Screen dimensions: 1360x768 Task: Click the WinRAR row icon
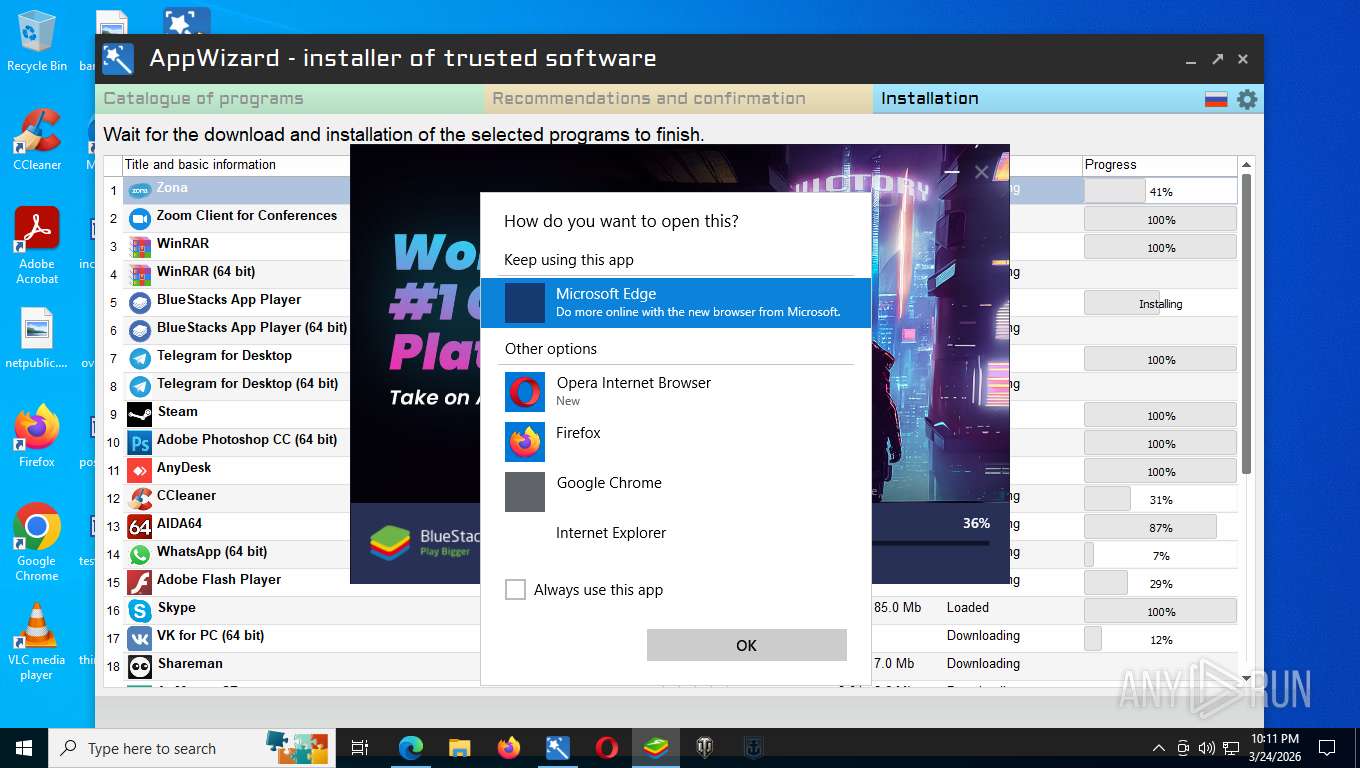pos(140,246)
